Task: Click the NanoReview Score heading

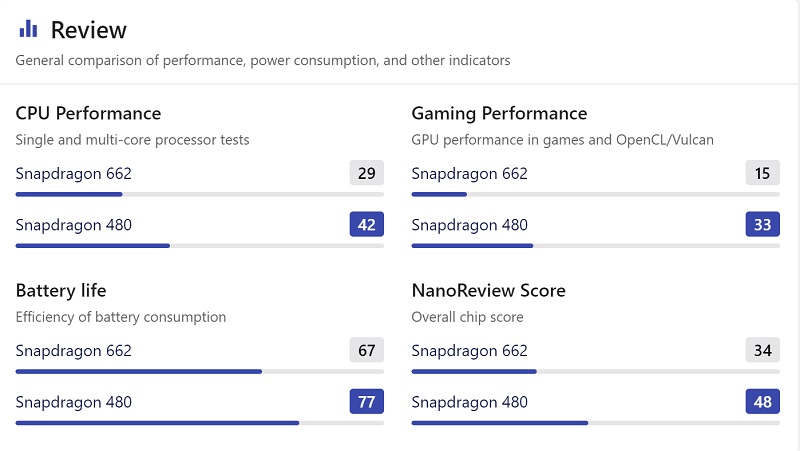Action: [x=488, y=290]
